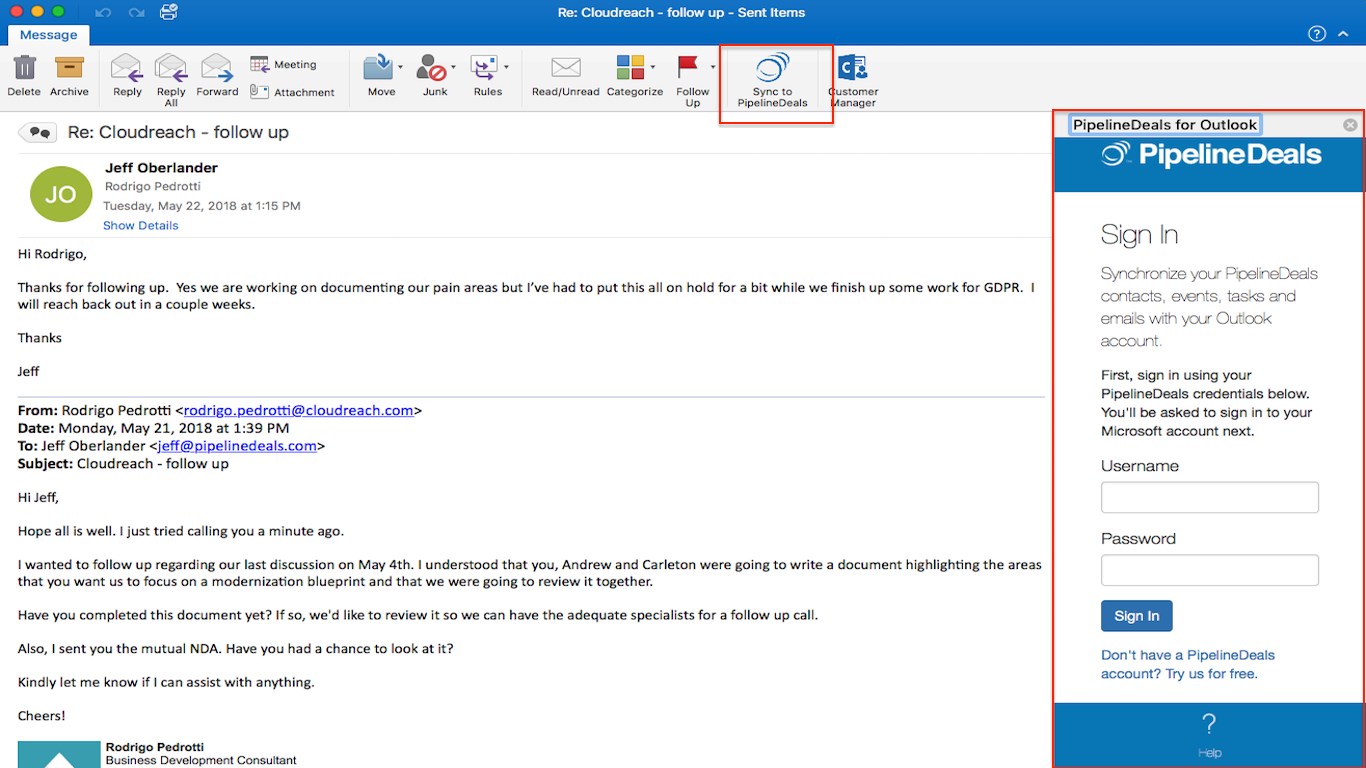Open the Rules button

[x=487, y=76]
